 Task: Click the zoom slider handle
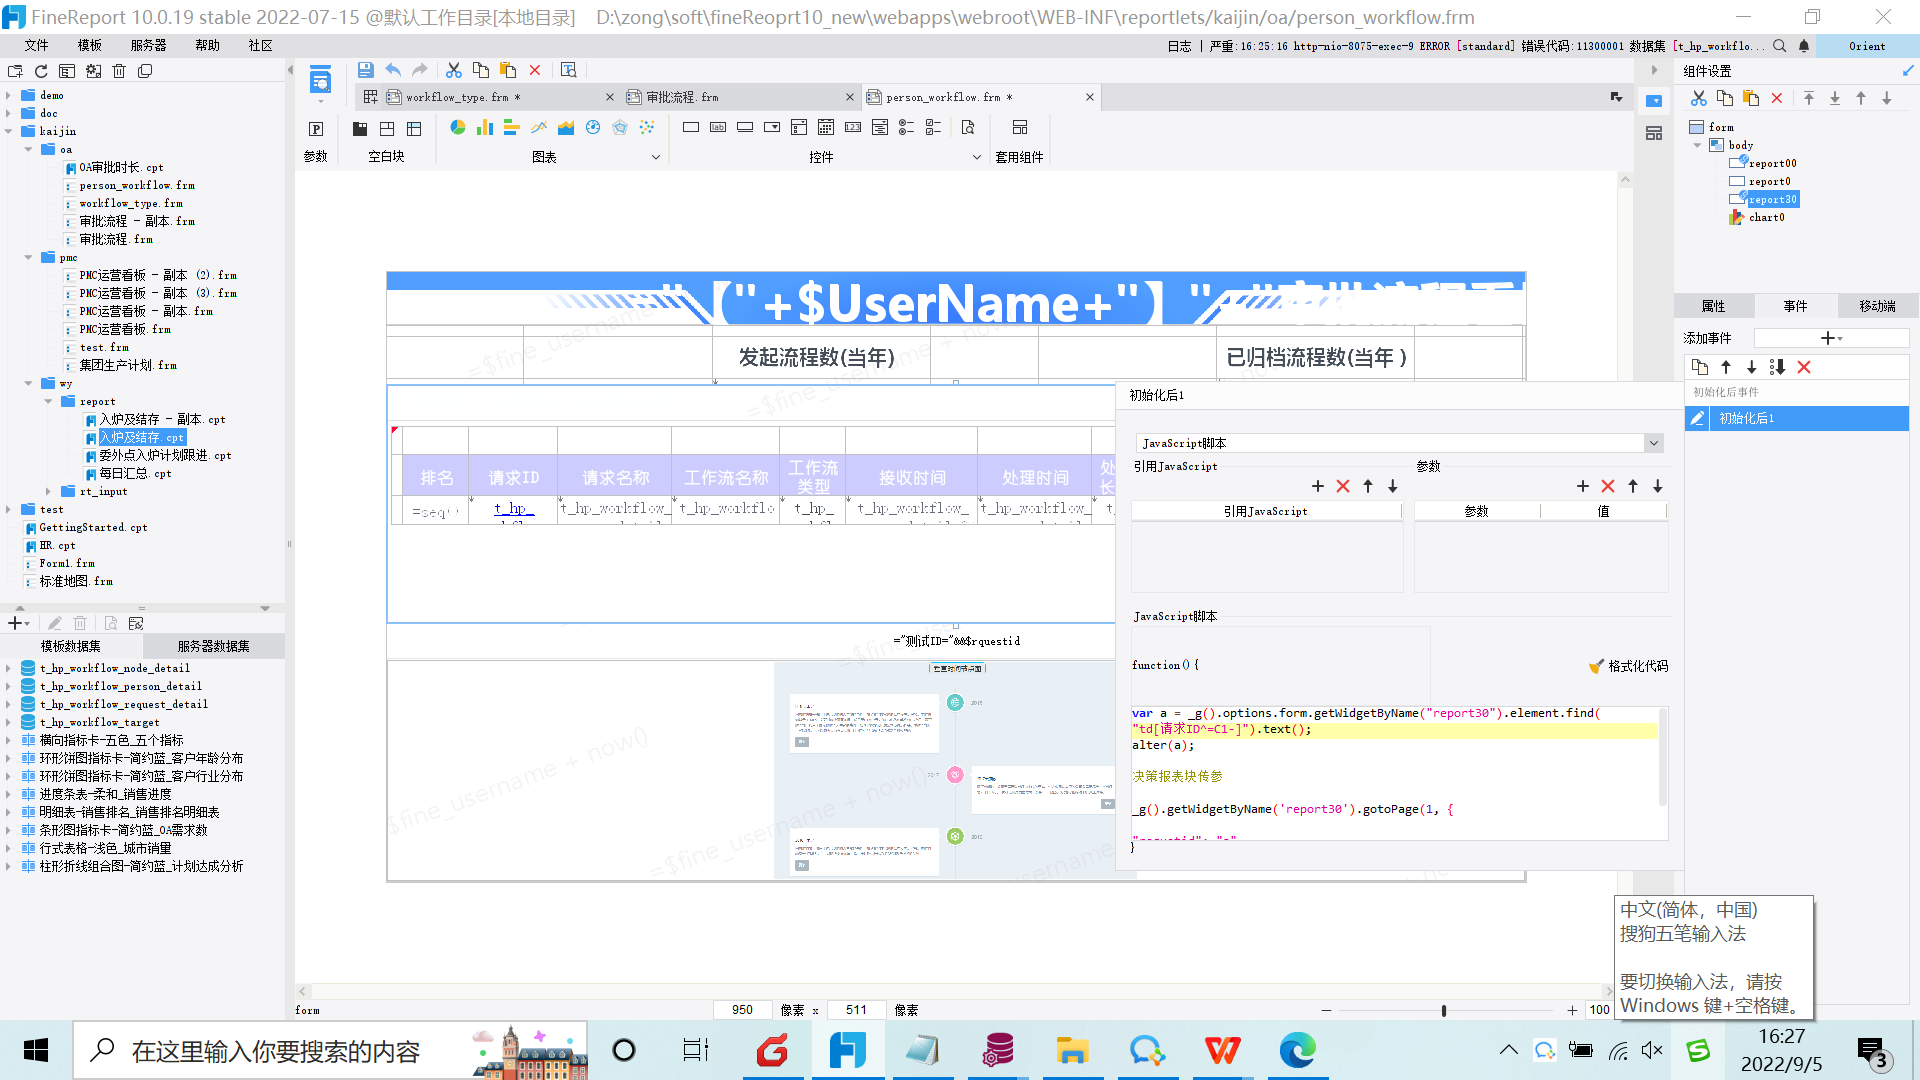click(x=1444, y=1010)
